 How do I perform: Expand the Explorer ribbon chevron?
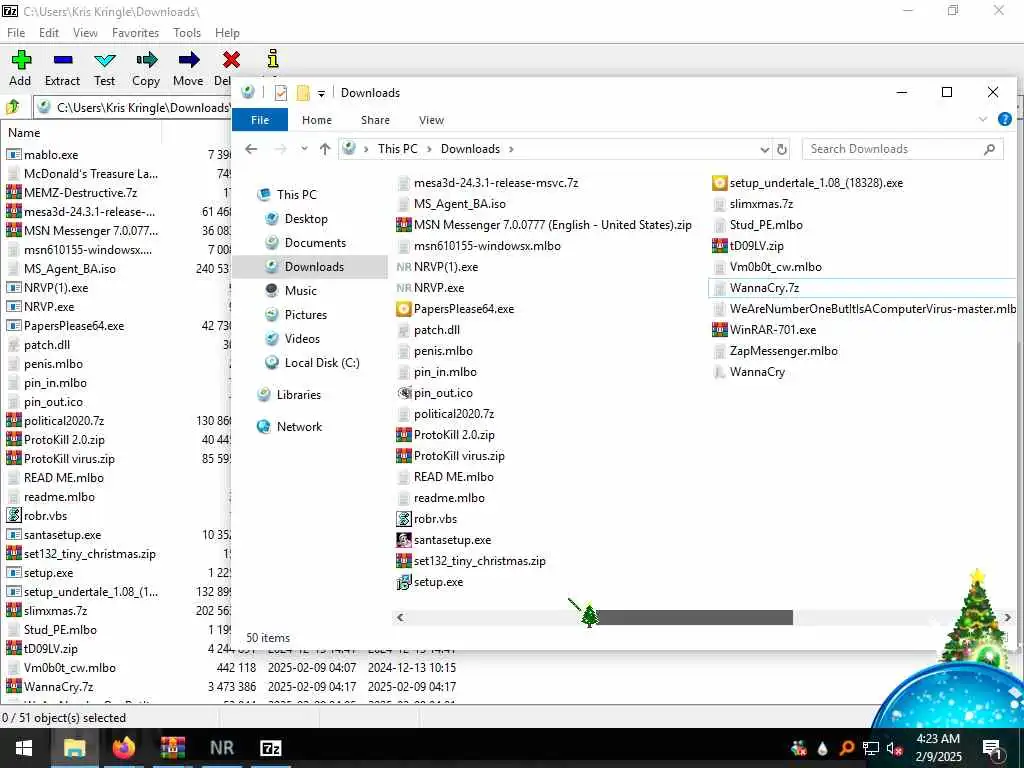tap(983, 120)
